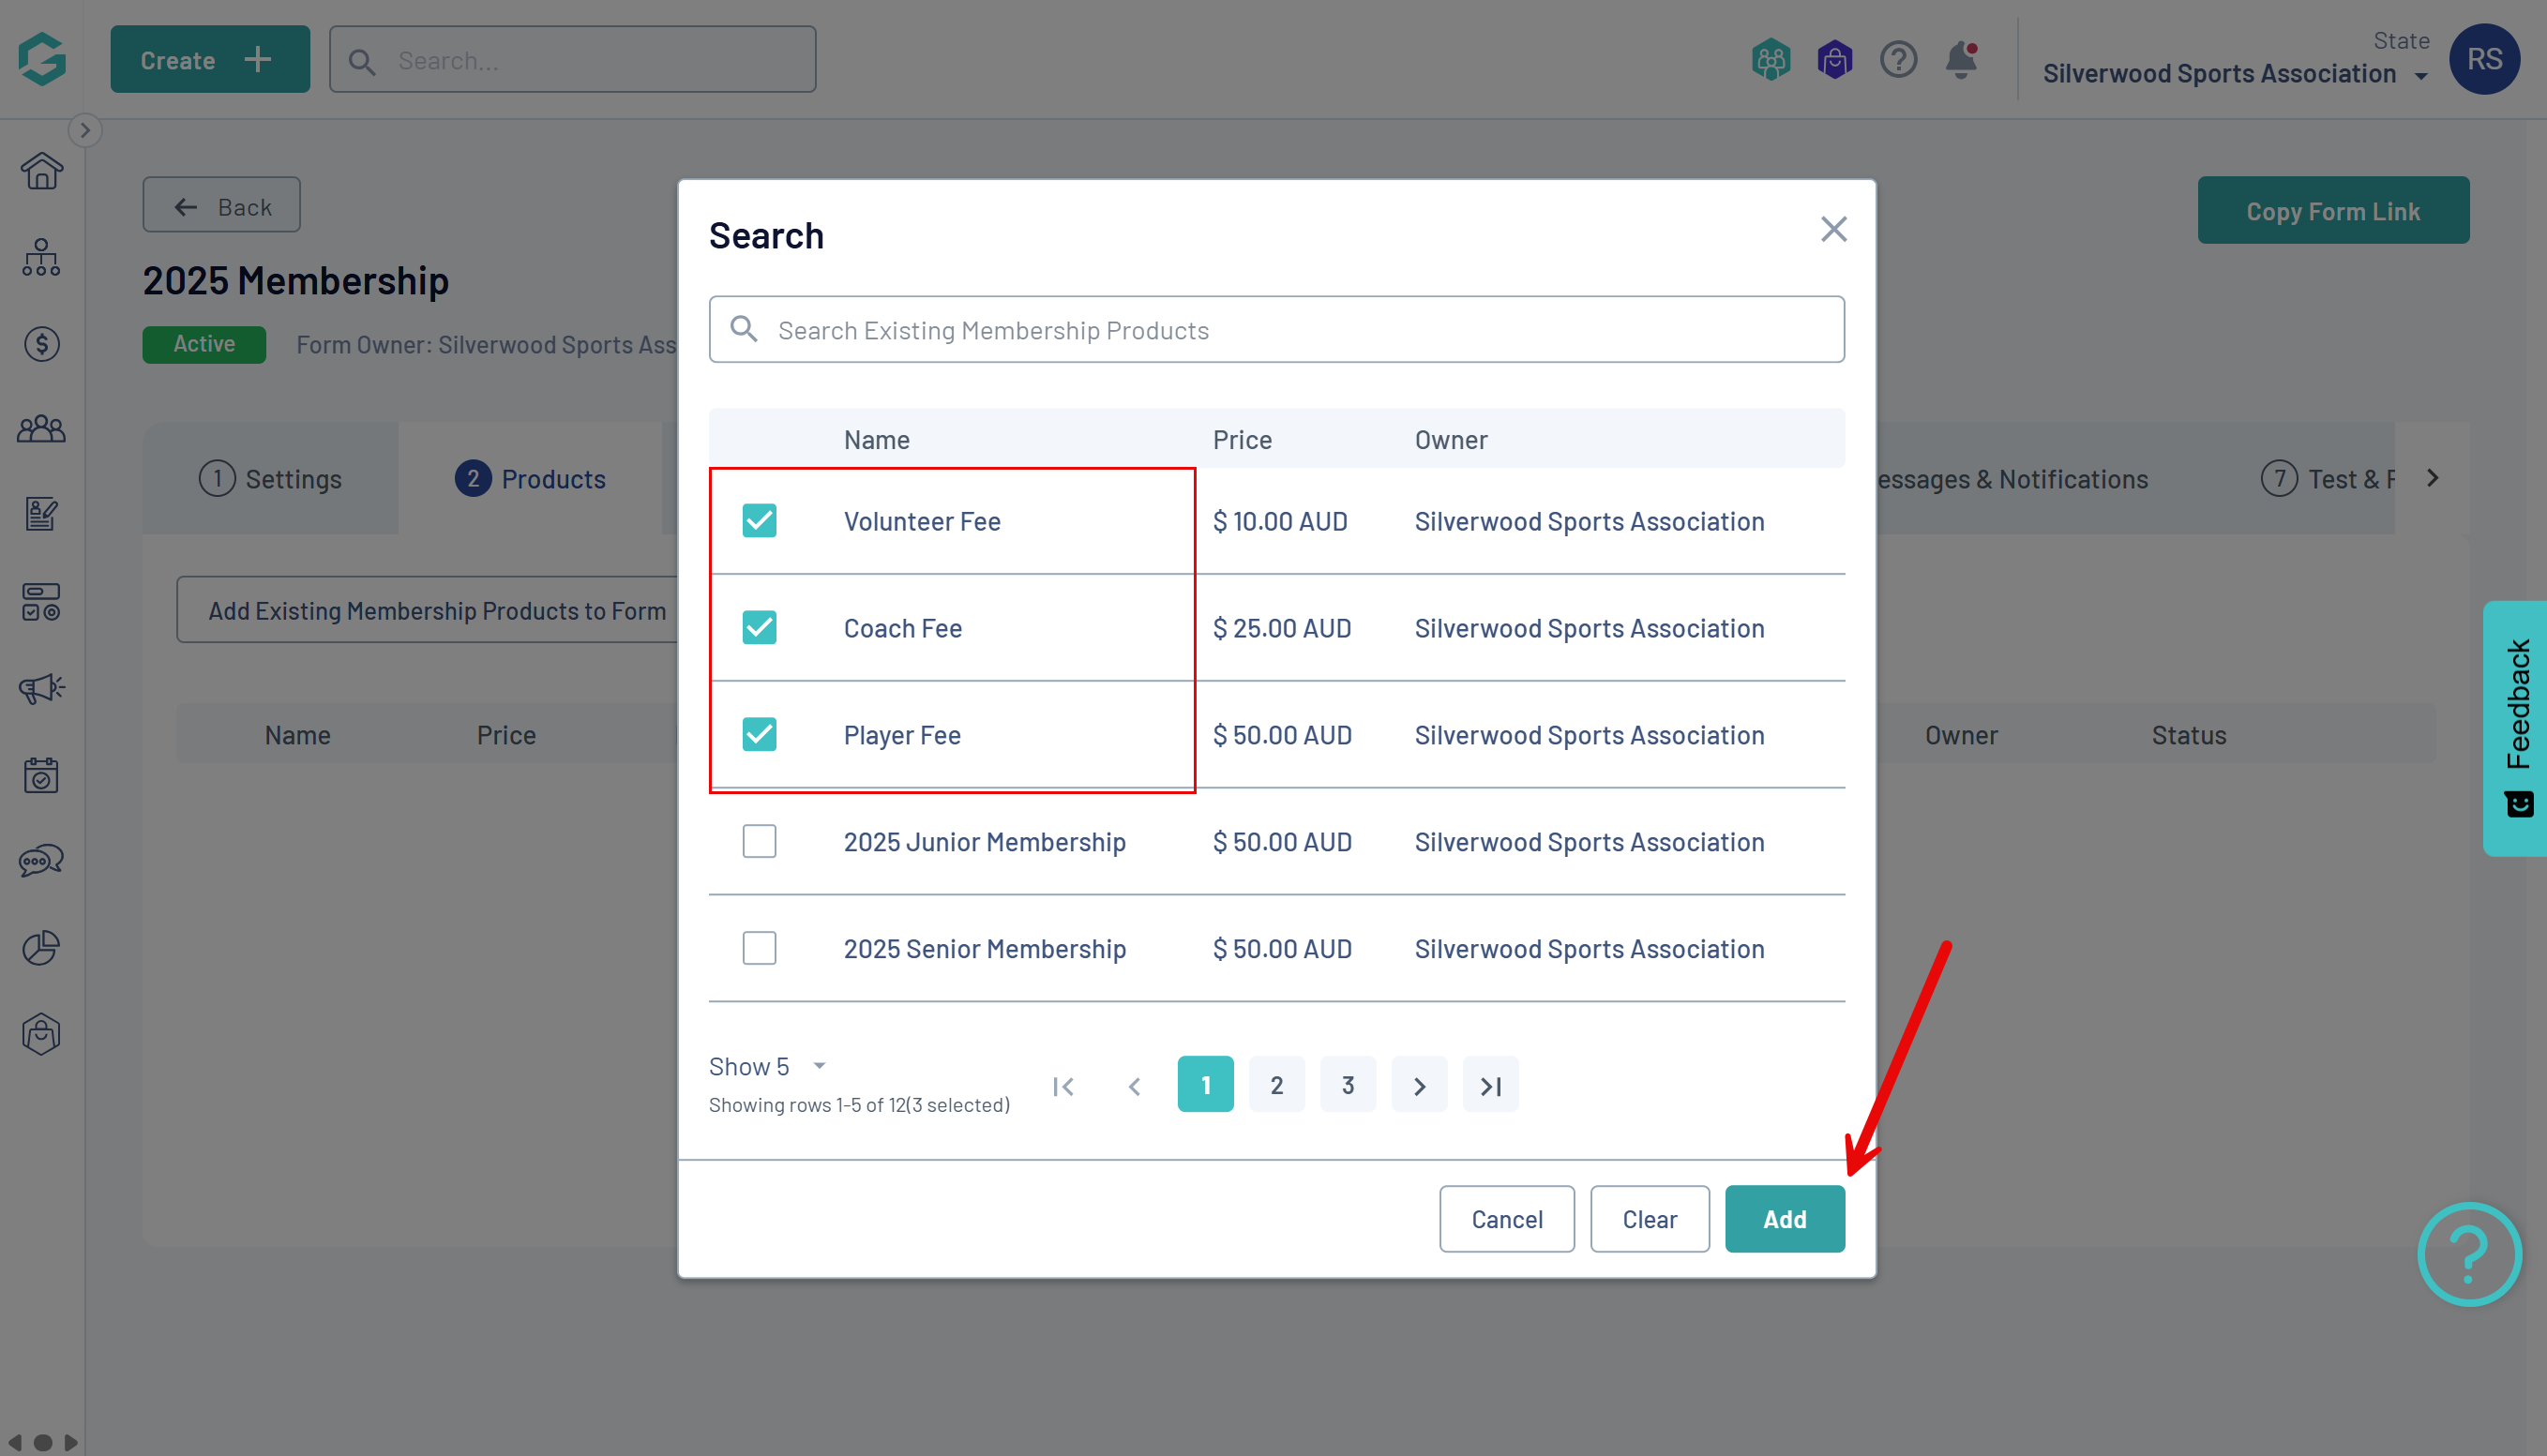The height and width of the screenshot is (1456, 2547).
Task: Click the organisation hierarchy icon in sidebar
Action: tap(42, 258)
